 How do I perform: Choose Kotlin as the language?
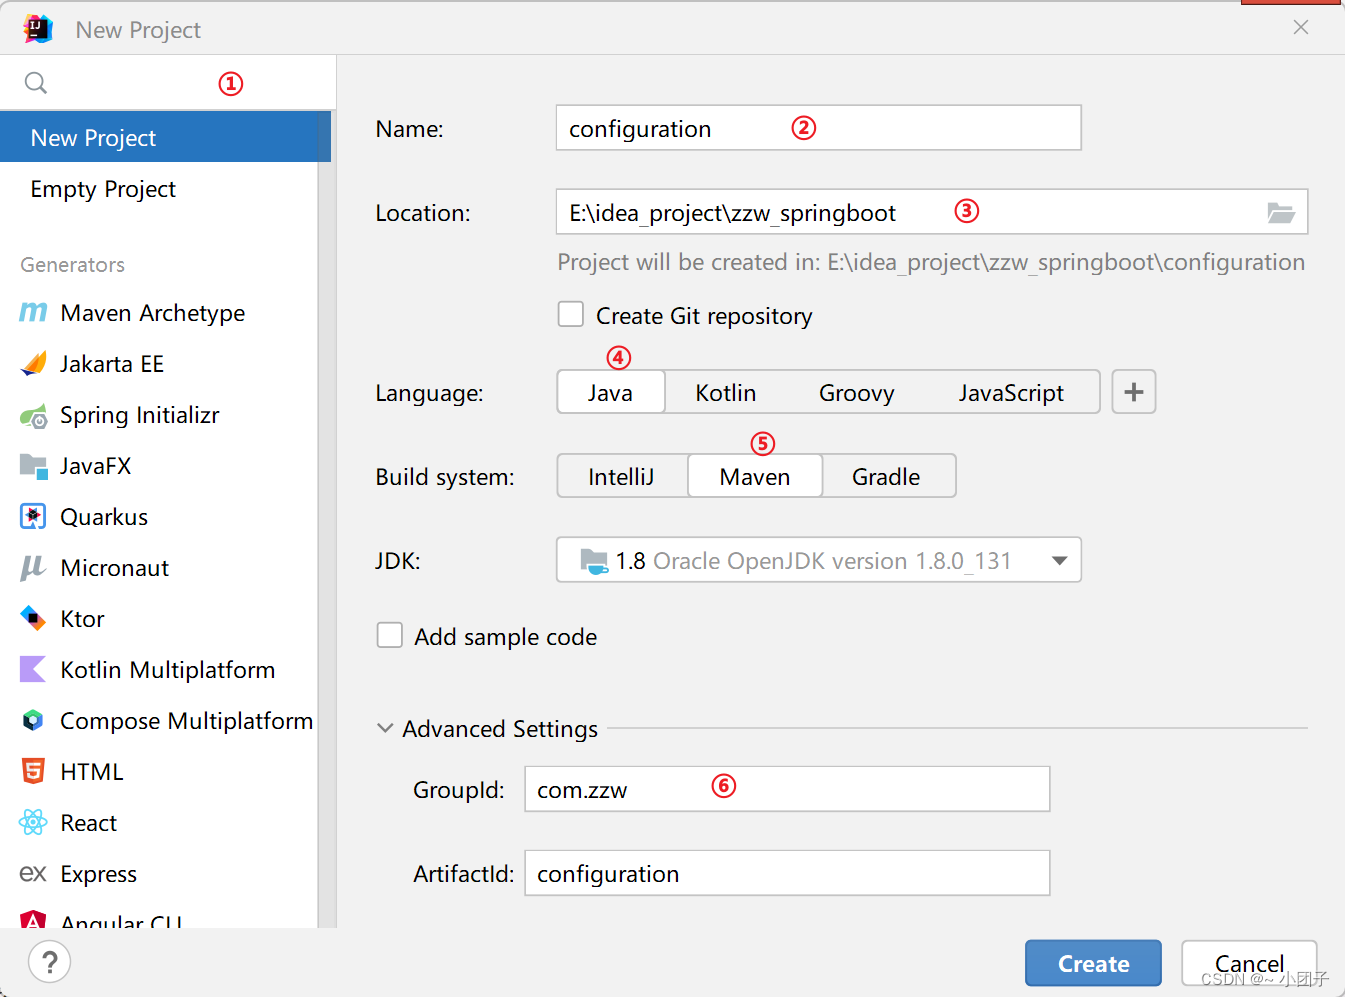pyautogui.click(x=726, y=392)
